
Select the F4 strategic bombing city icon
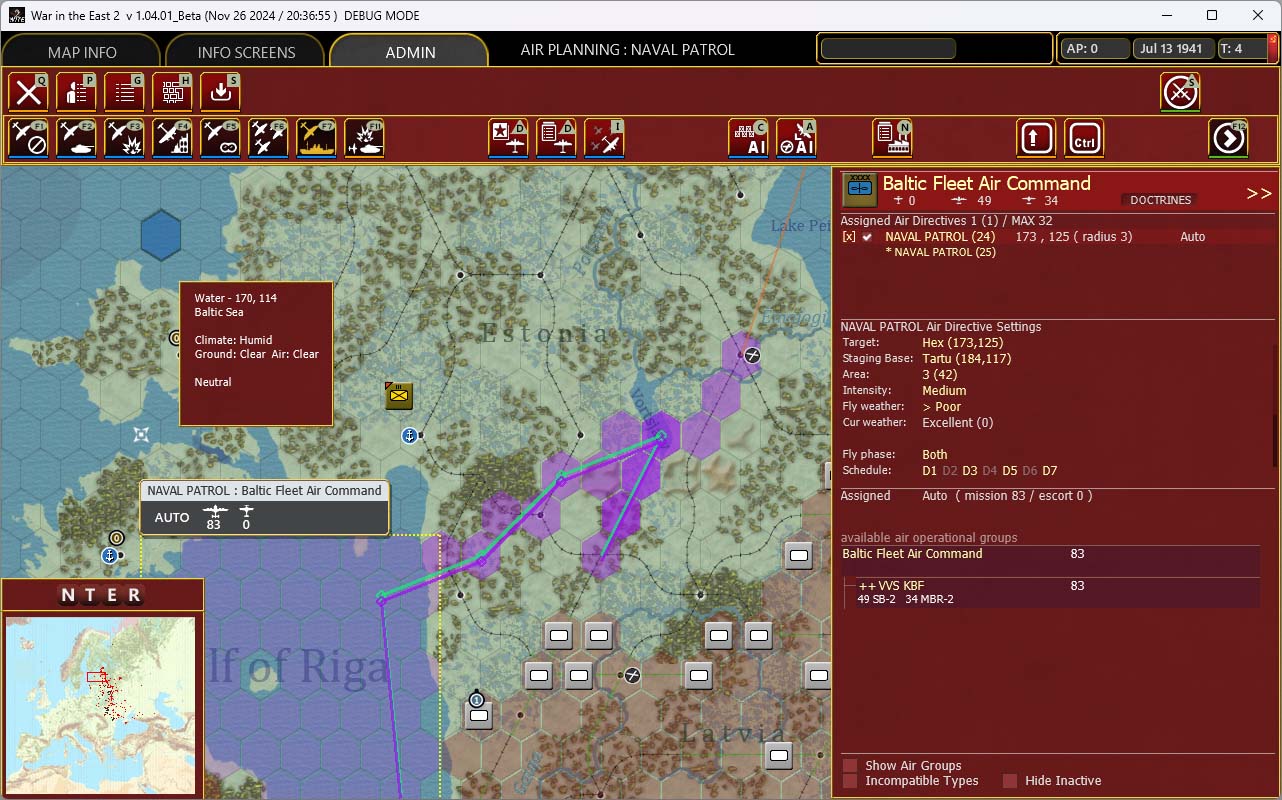coord(172,139)
